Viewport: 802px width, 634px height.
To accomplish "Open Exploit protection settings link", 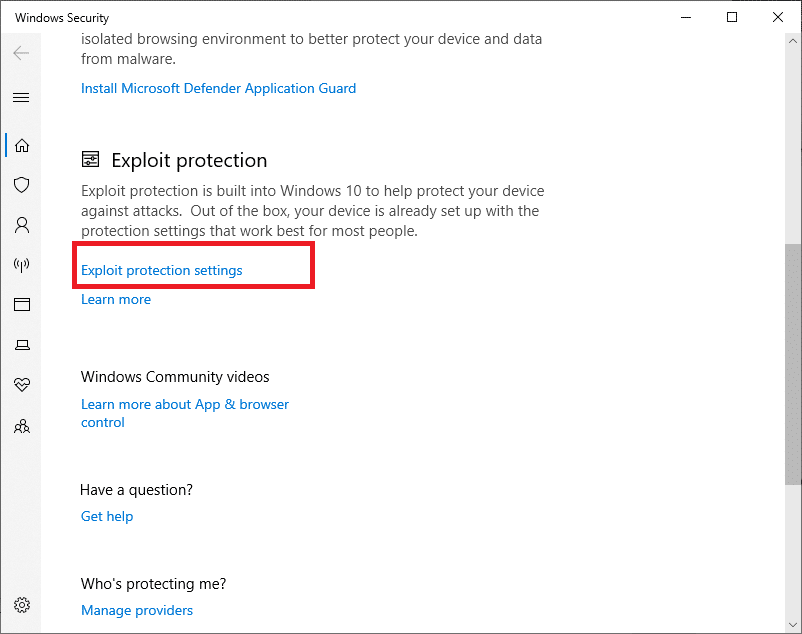I will point(162,270).
